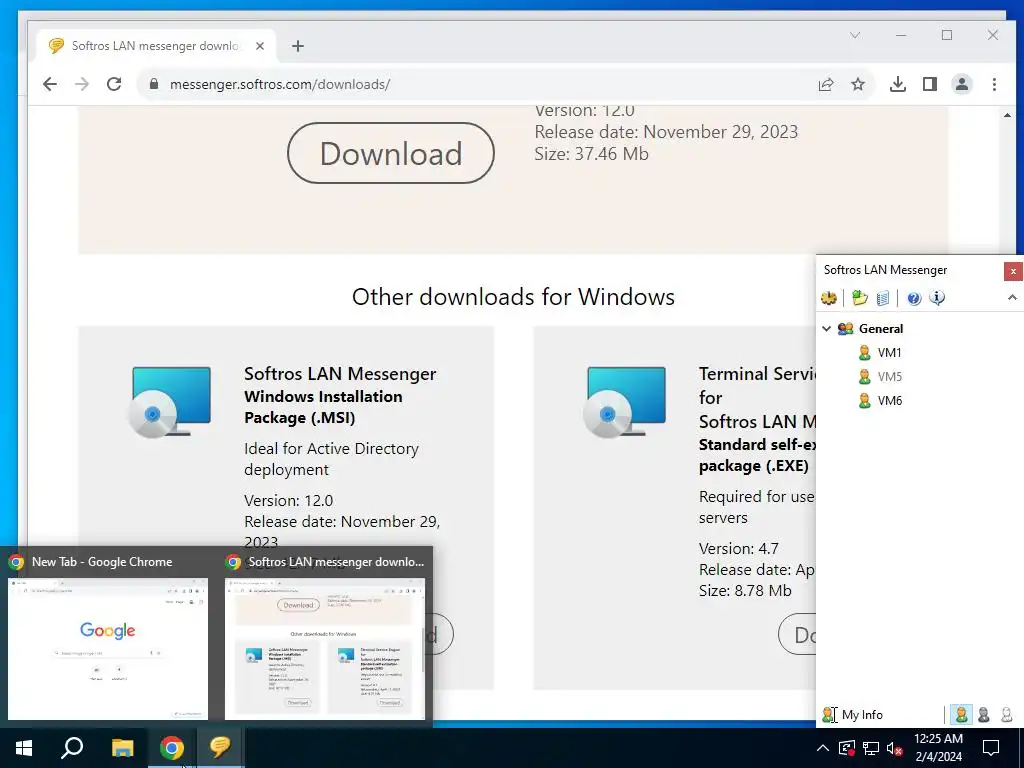Set status to Available with green user icon

pyautogui.click(x=961, y=714)
